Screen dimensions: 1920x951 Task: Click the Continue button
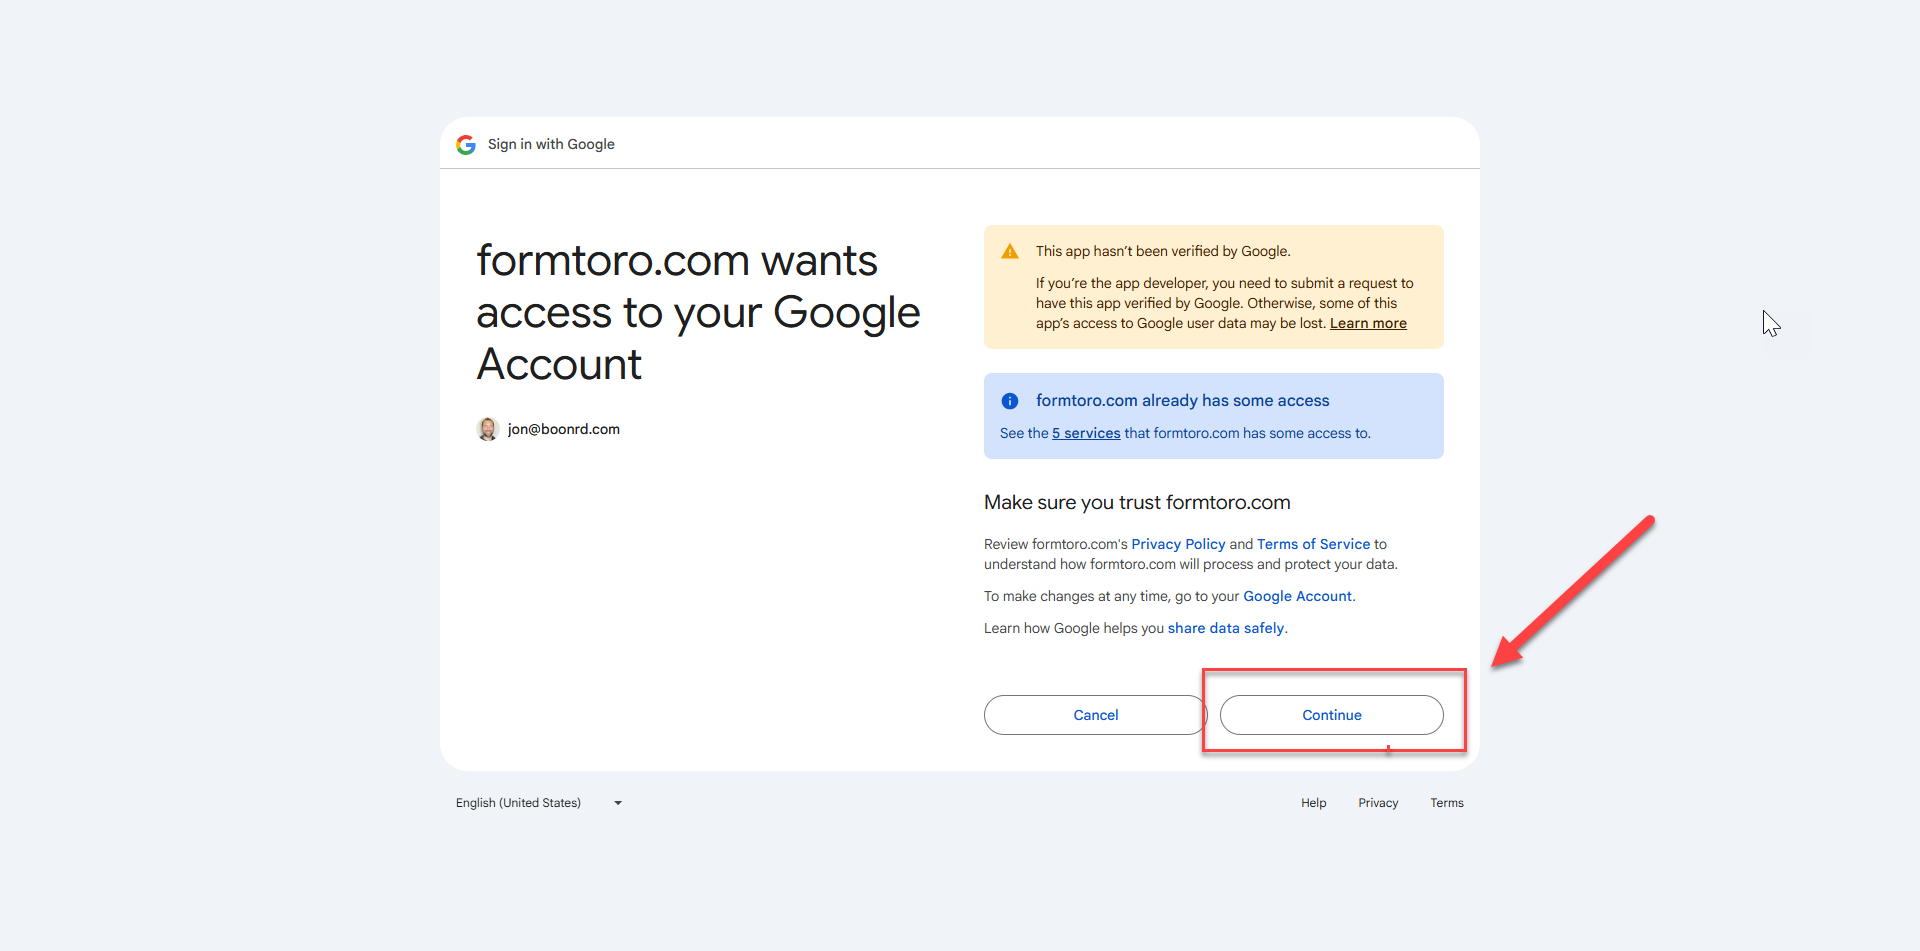1332,715
